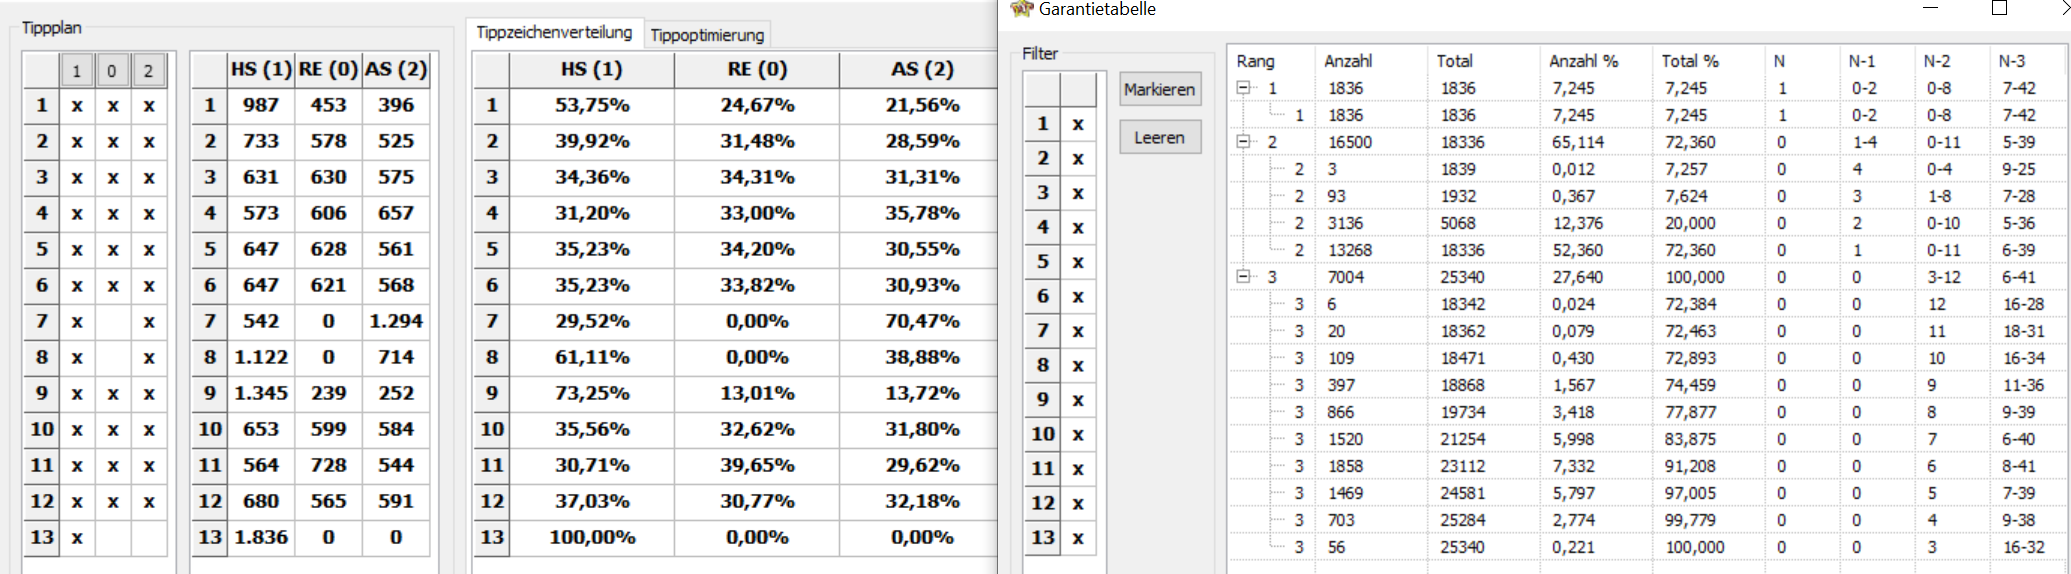Maximize the Garantietabelle window
This screenshot has height=574, width=2071.
coord(1999,8)
